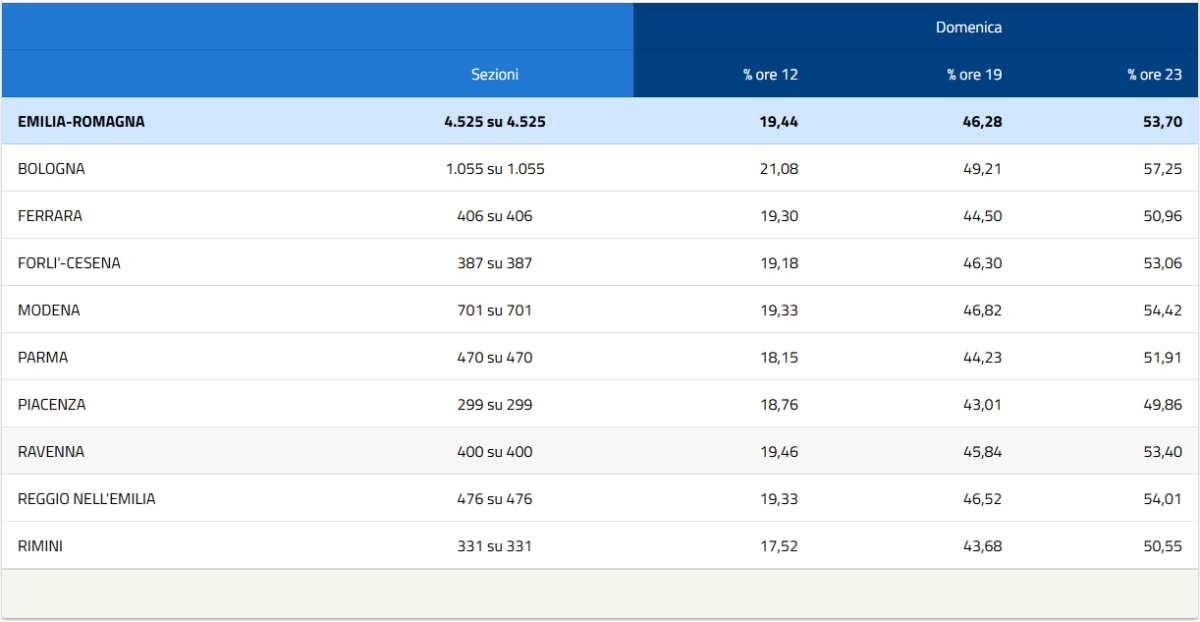1200x622 pixels.
Task: Click the RIMINI province name
Action: tap(40, 546)
